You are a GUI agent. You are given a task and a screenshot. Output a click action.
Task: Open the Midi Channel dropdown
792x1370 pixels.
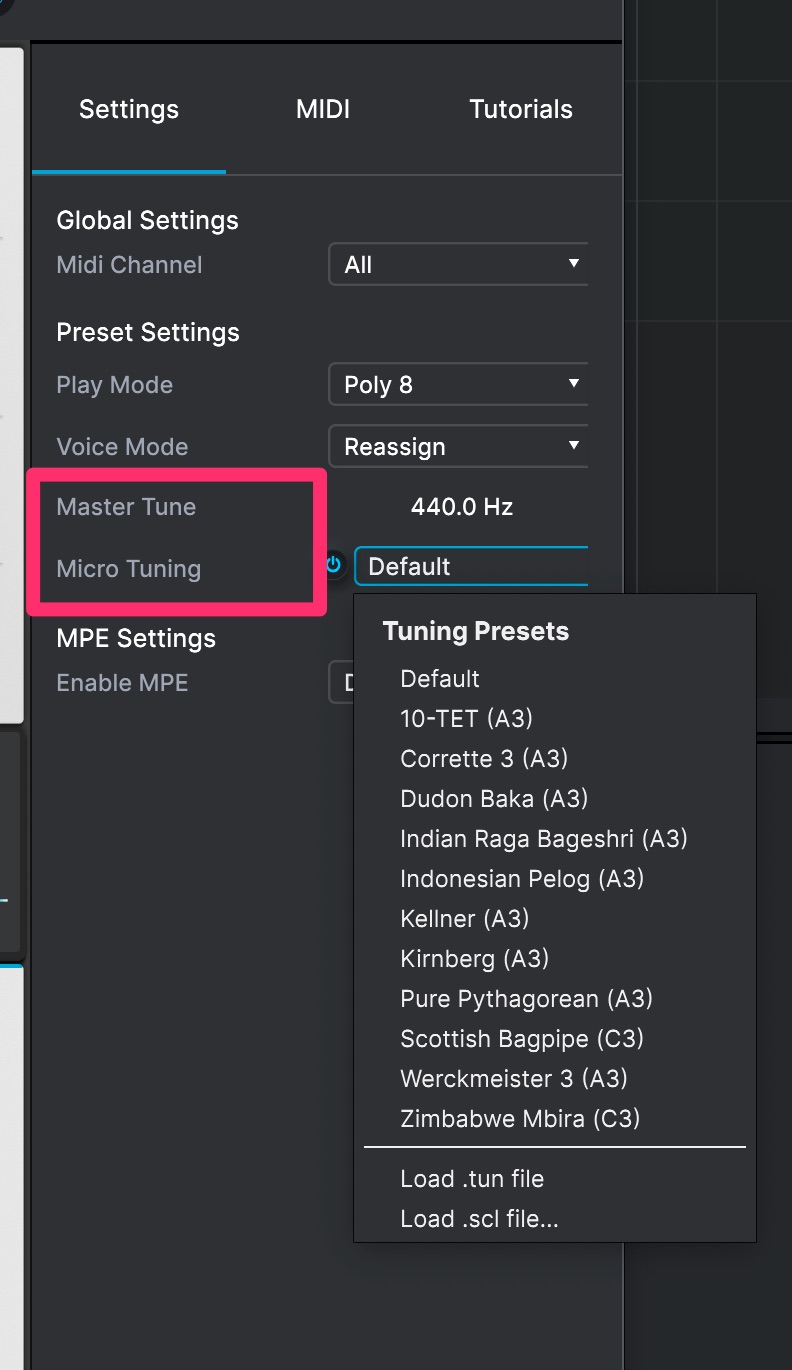(x=458, y=265)
